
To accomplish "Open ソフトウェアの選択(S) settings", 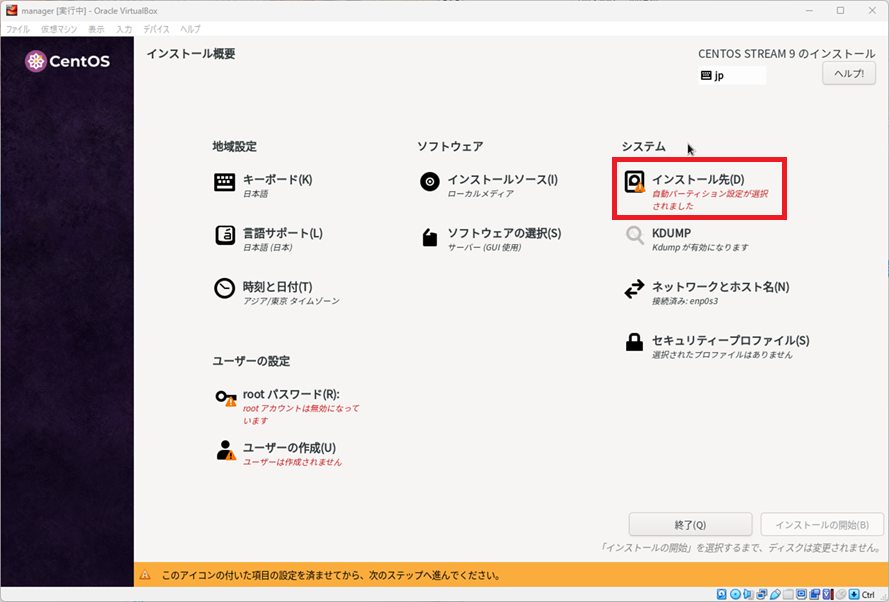I will pyautogui.click(x=504, y=233).
